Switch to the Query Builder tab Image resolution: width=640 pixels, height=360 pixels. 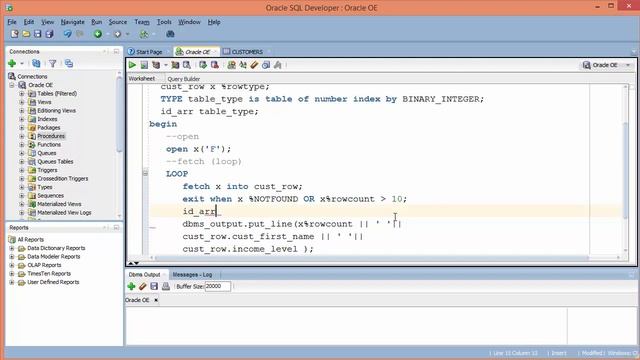click(x=184, y=79)
